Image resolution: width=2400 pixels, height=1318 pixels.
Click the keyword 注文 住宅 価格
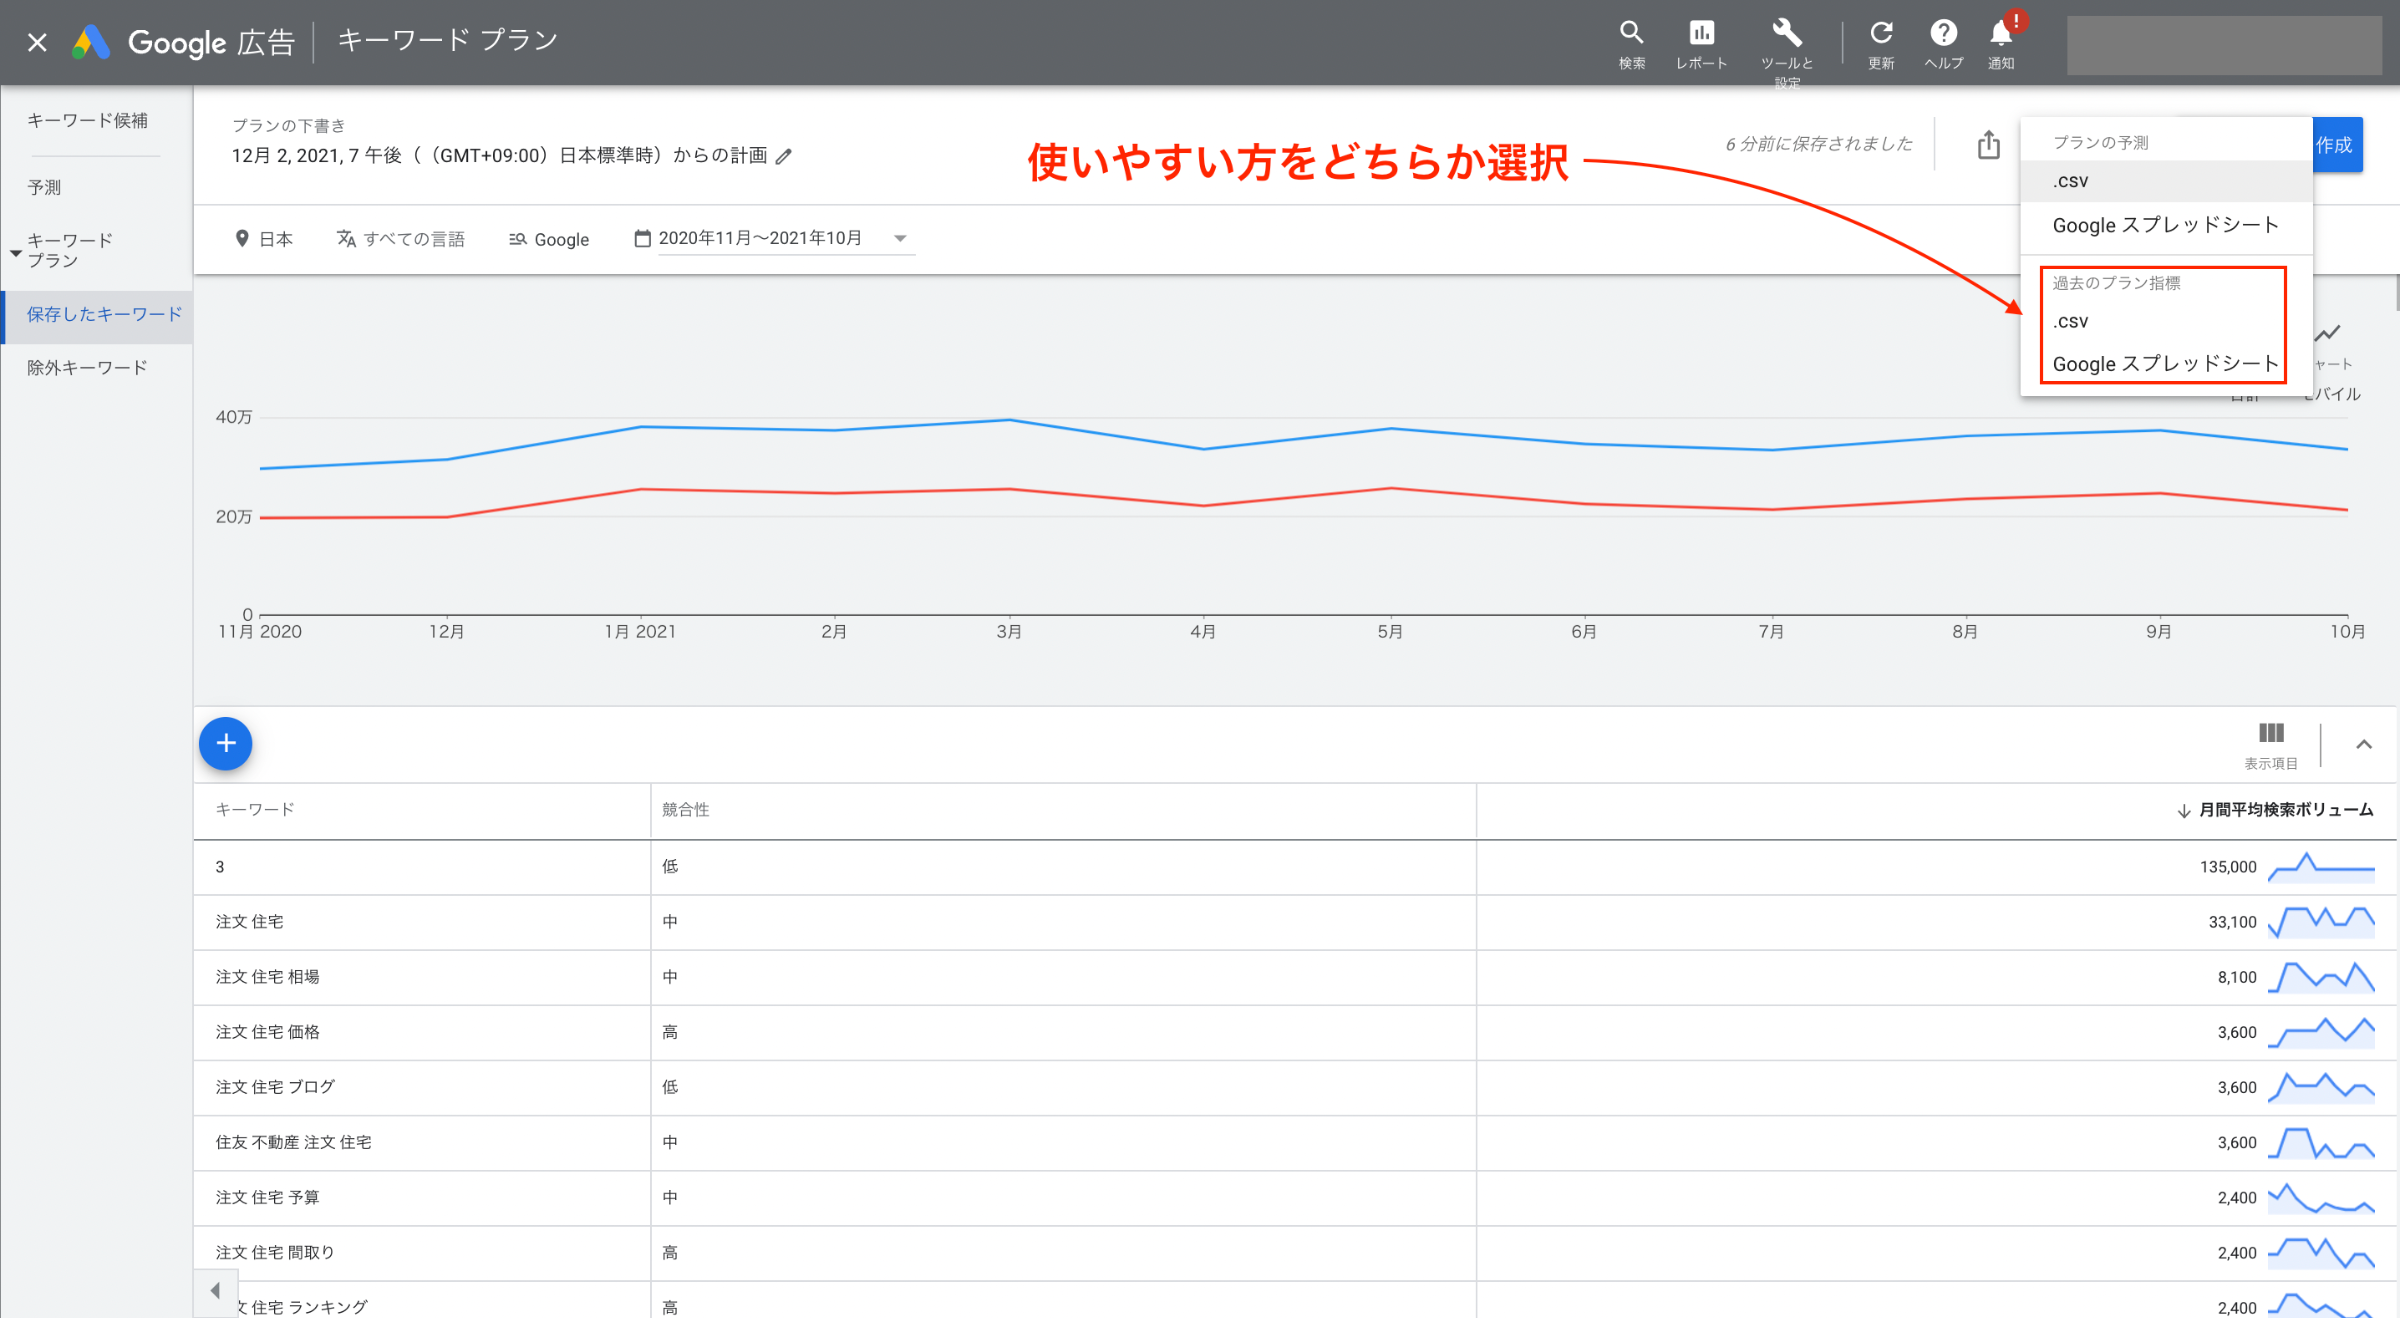pos(268,1032)
